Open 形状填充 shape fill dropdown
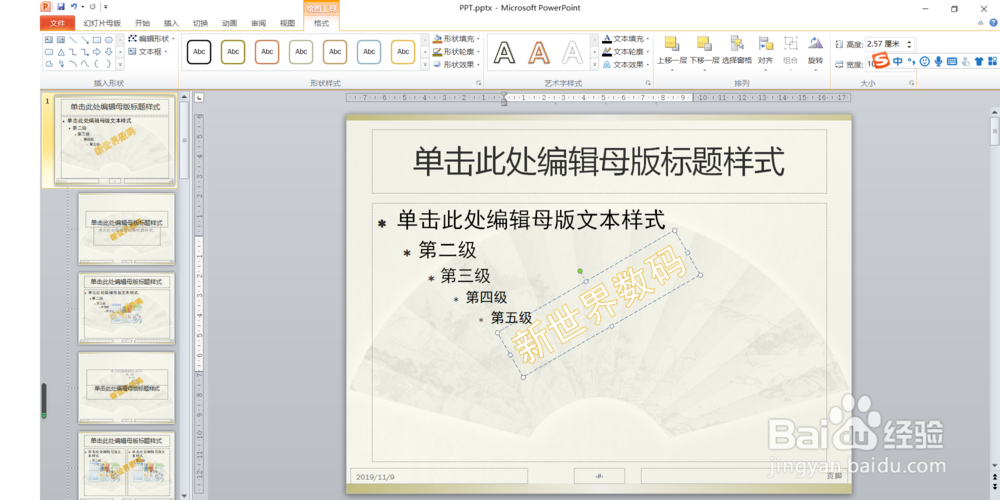Viewport: 1000px width, 500px height. [x=456, y=39]
